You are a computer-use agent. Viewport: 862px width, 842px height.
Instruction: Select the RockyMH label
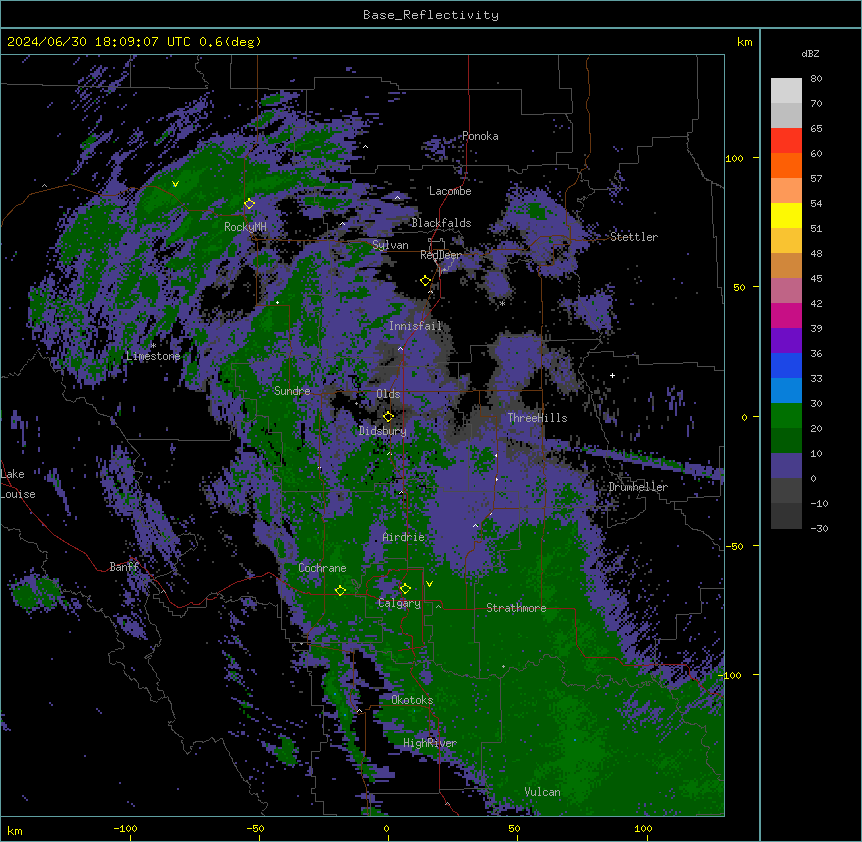[x=245, y=227]
